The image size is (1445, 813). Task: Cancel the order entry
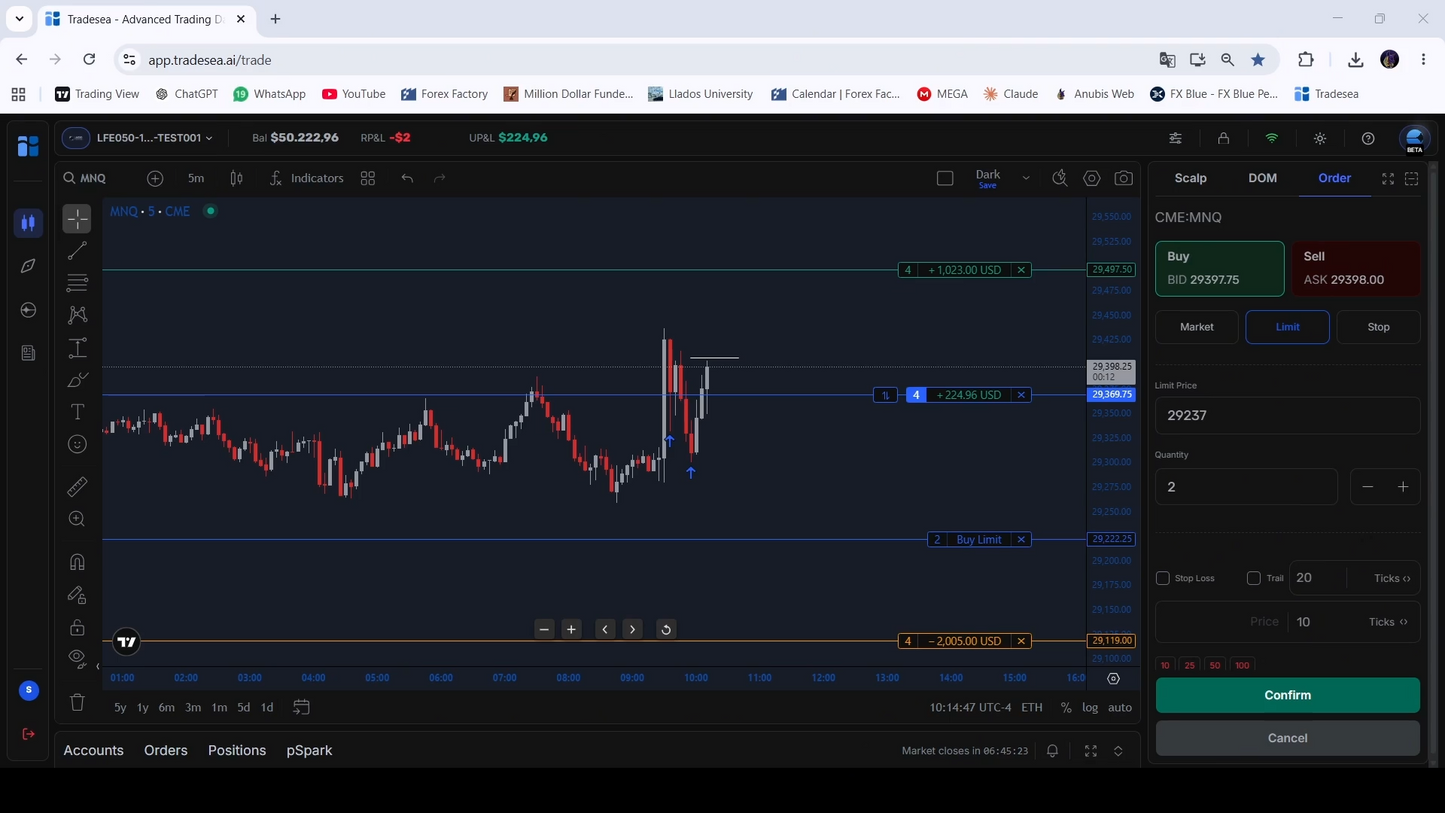point(1287,738)
